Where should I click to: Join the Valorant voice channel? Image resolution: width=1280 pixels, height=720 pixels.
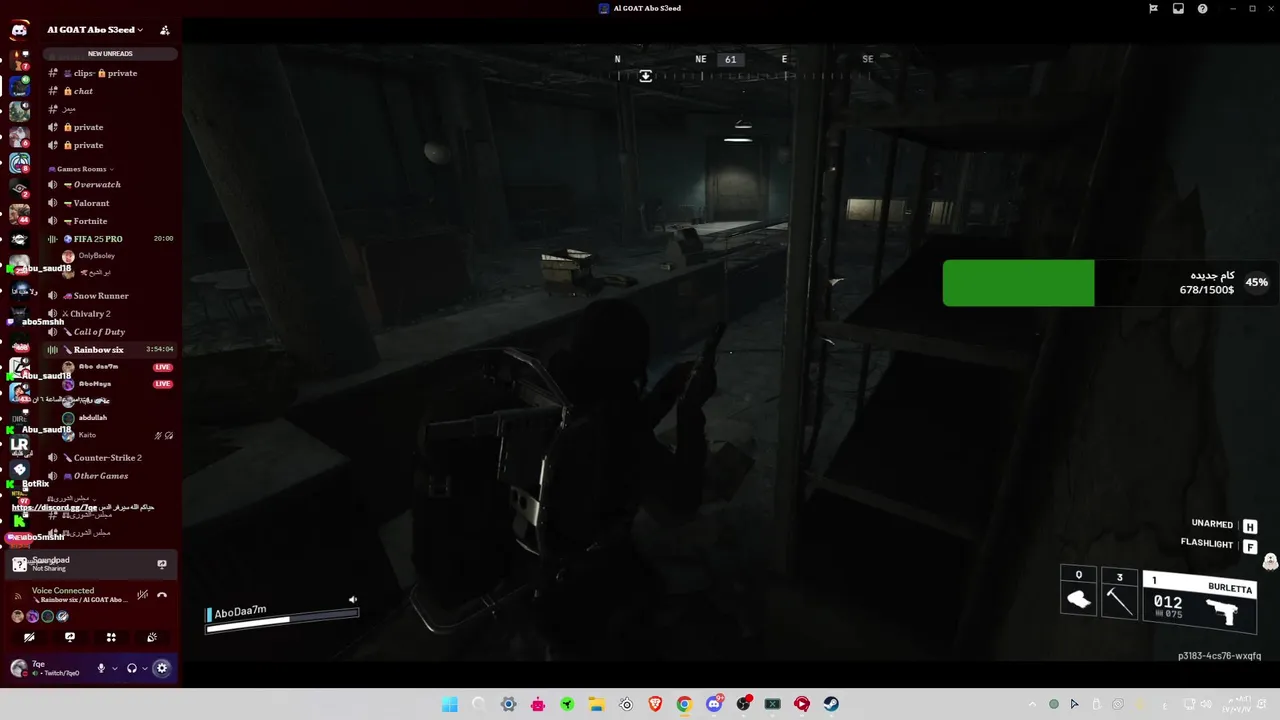tap(110, 203)
